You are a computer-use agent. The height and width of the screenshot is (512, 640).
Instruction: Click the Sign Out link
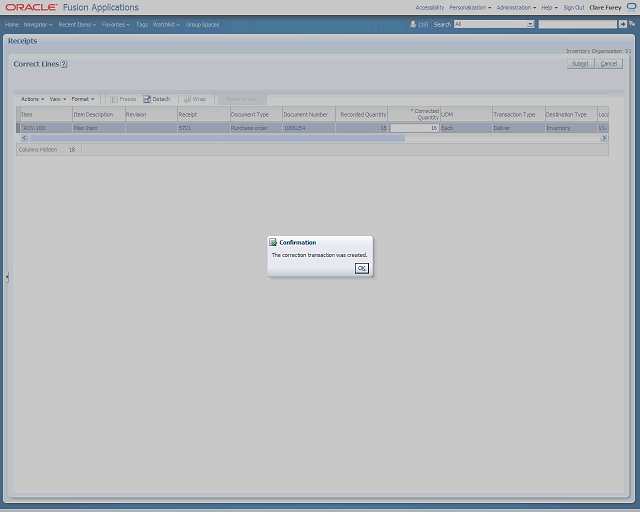click(574, 8)
